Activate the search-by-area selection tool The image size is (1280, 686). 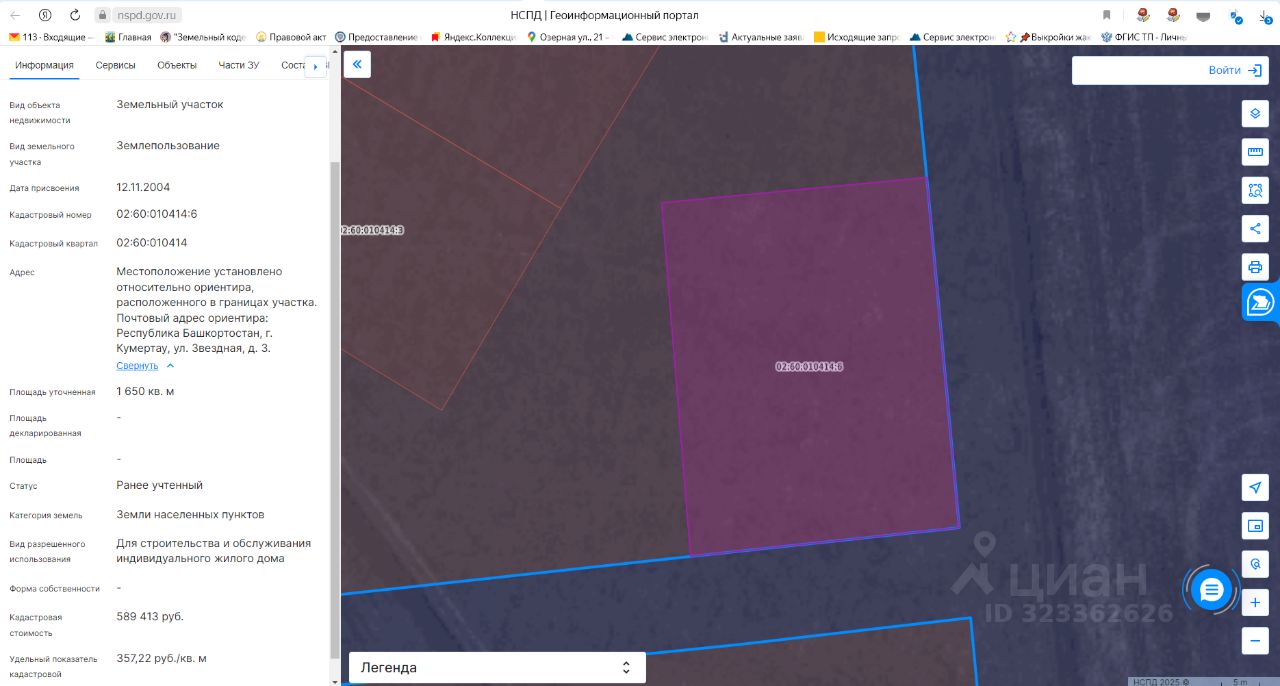[x=1255, y=190]
